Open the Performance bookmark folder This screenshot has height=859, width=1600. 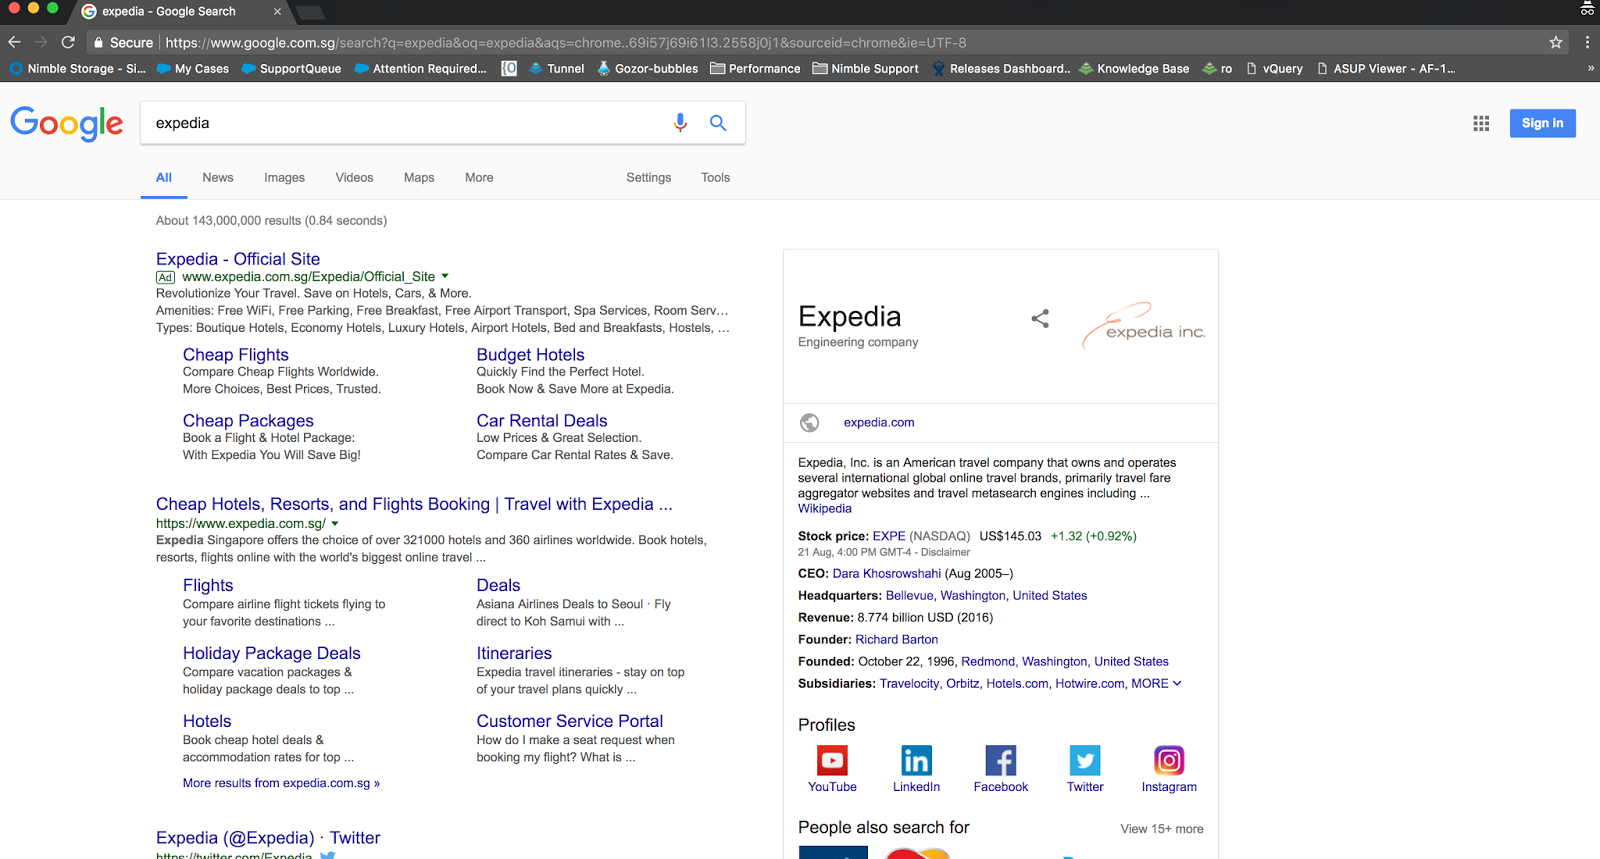[x=755, y=69]
